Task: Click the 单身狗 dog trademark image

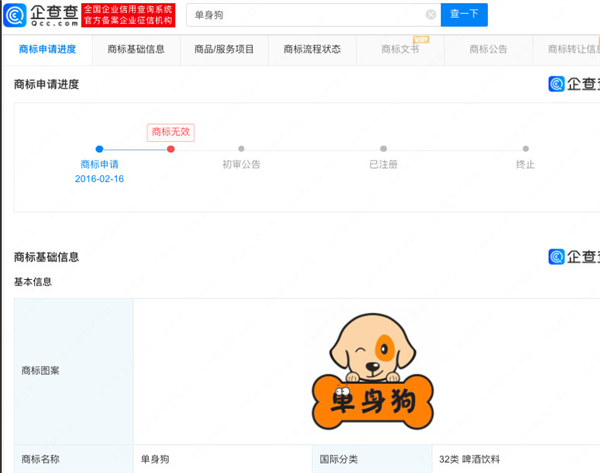Action: point(366,370)
